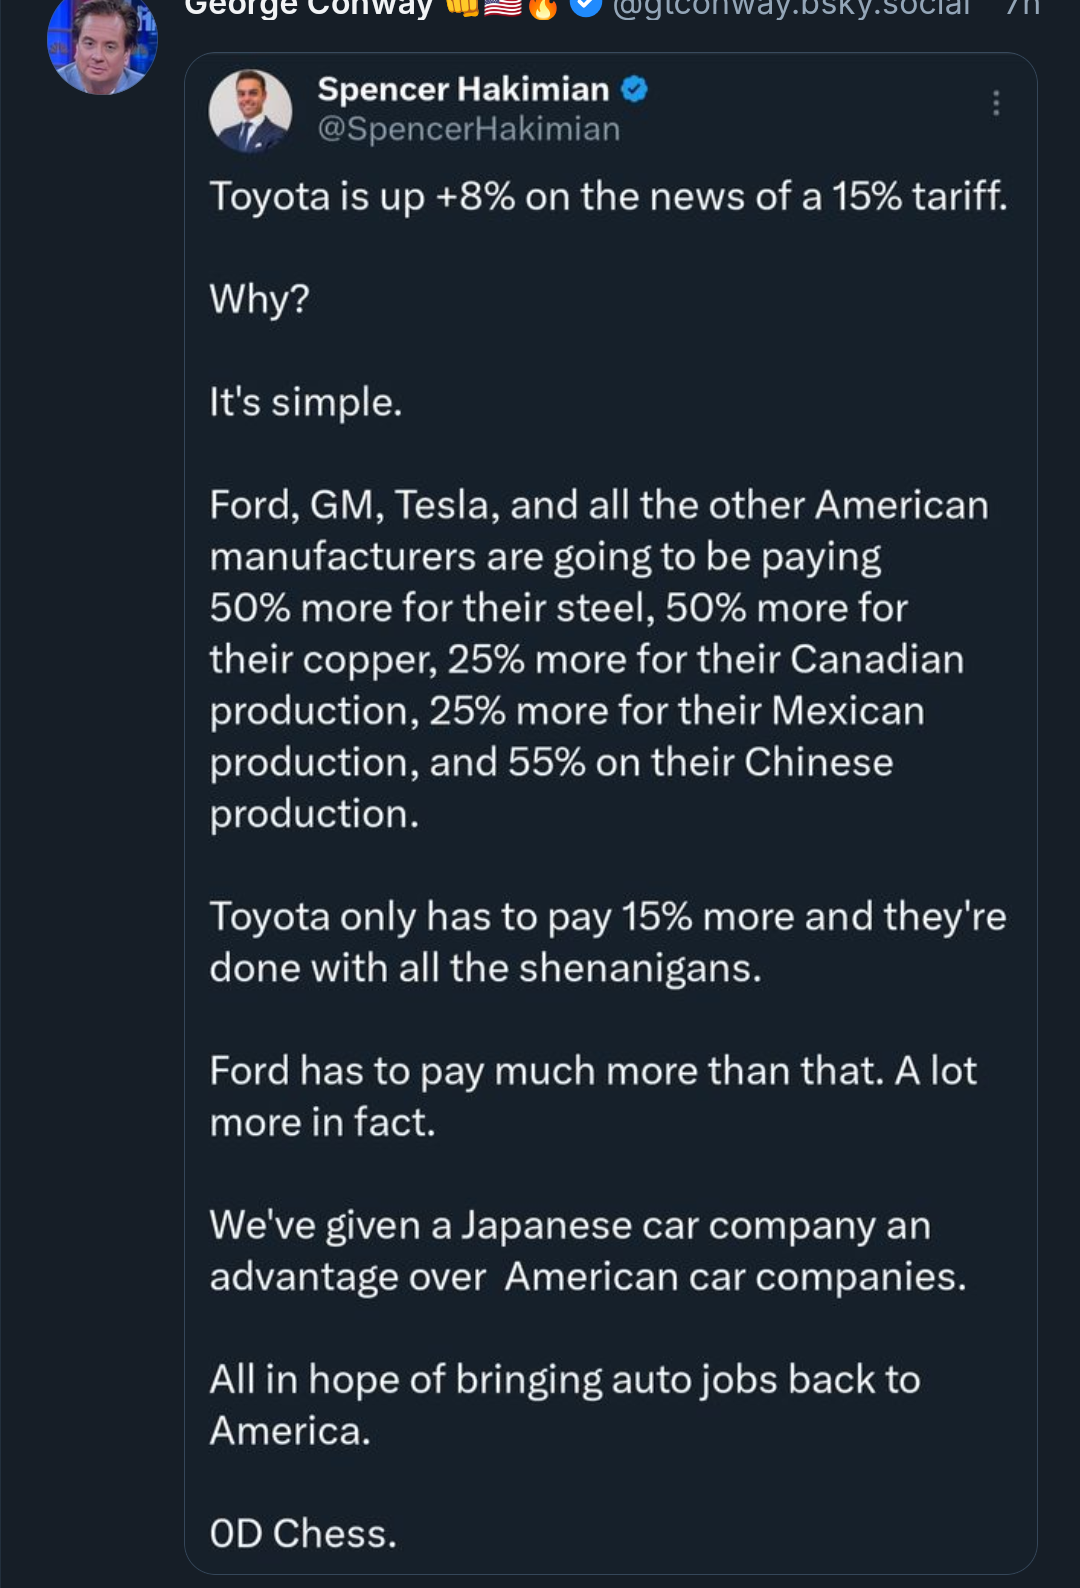Image resolution: width=1080 pixels, height=1588 pixels.
Task: Click the "It's simple." line
Action: 305,402
